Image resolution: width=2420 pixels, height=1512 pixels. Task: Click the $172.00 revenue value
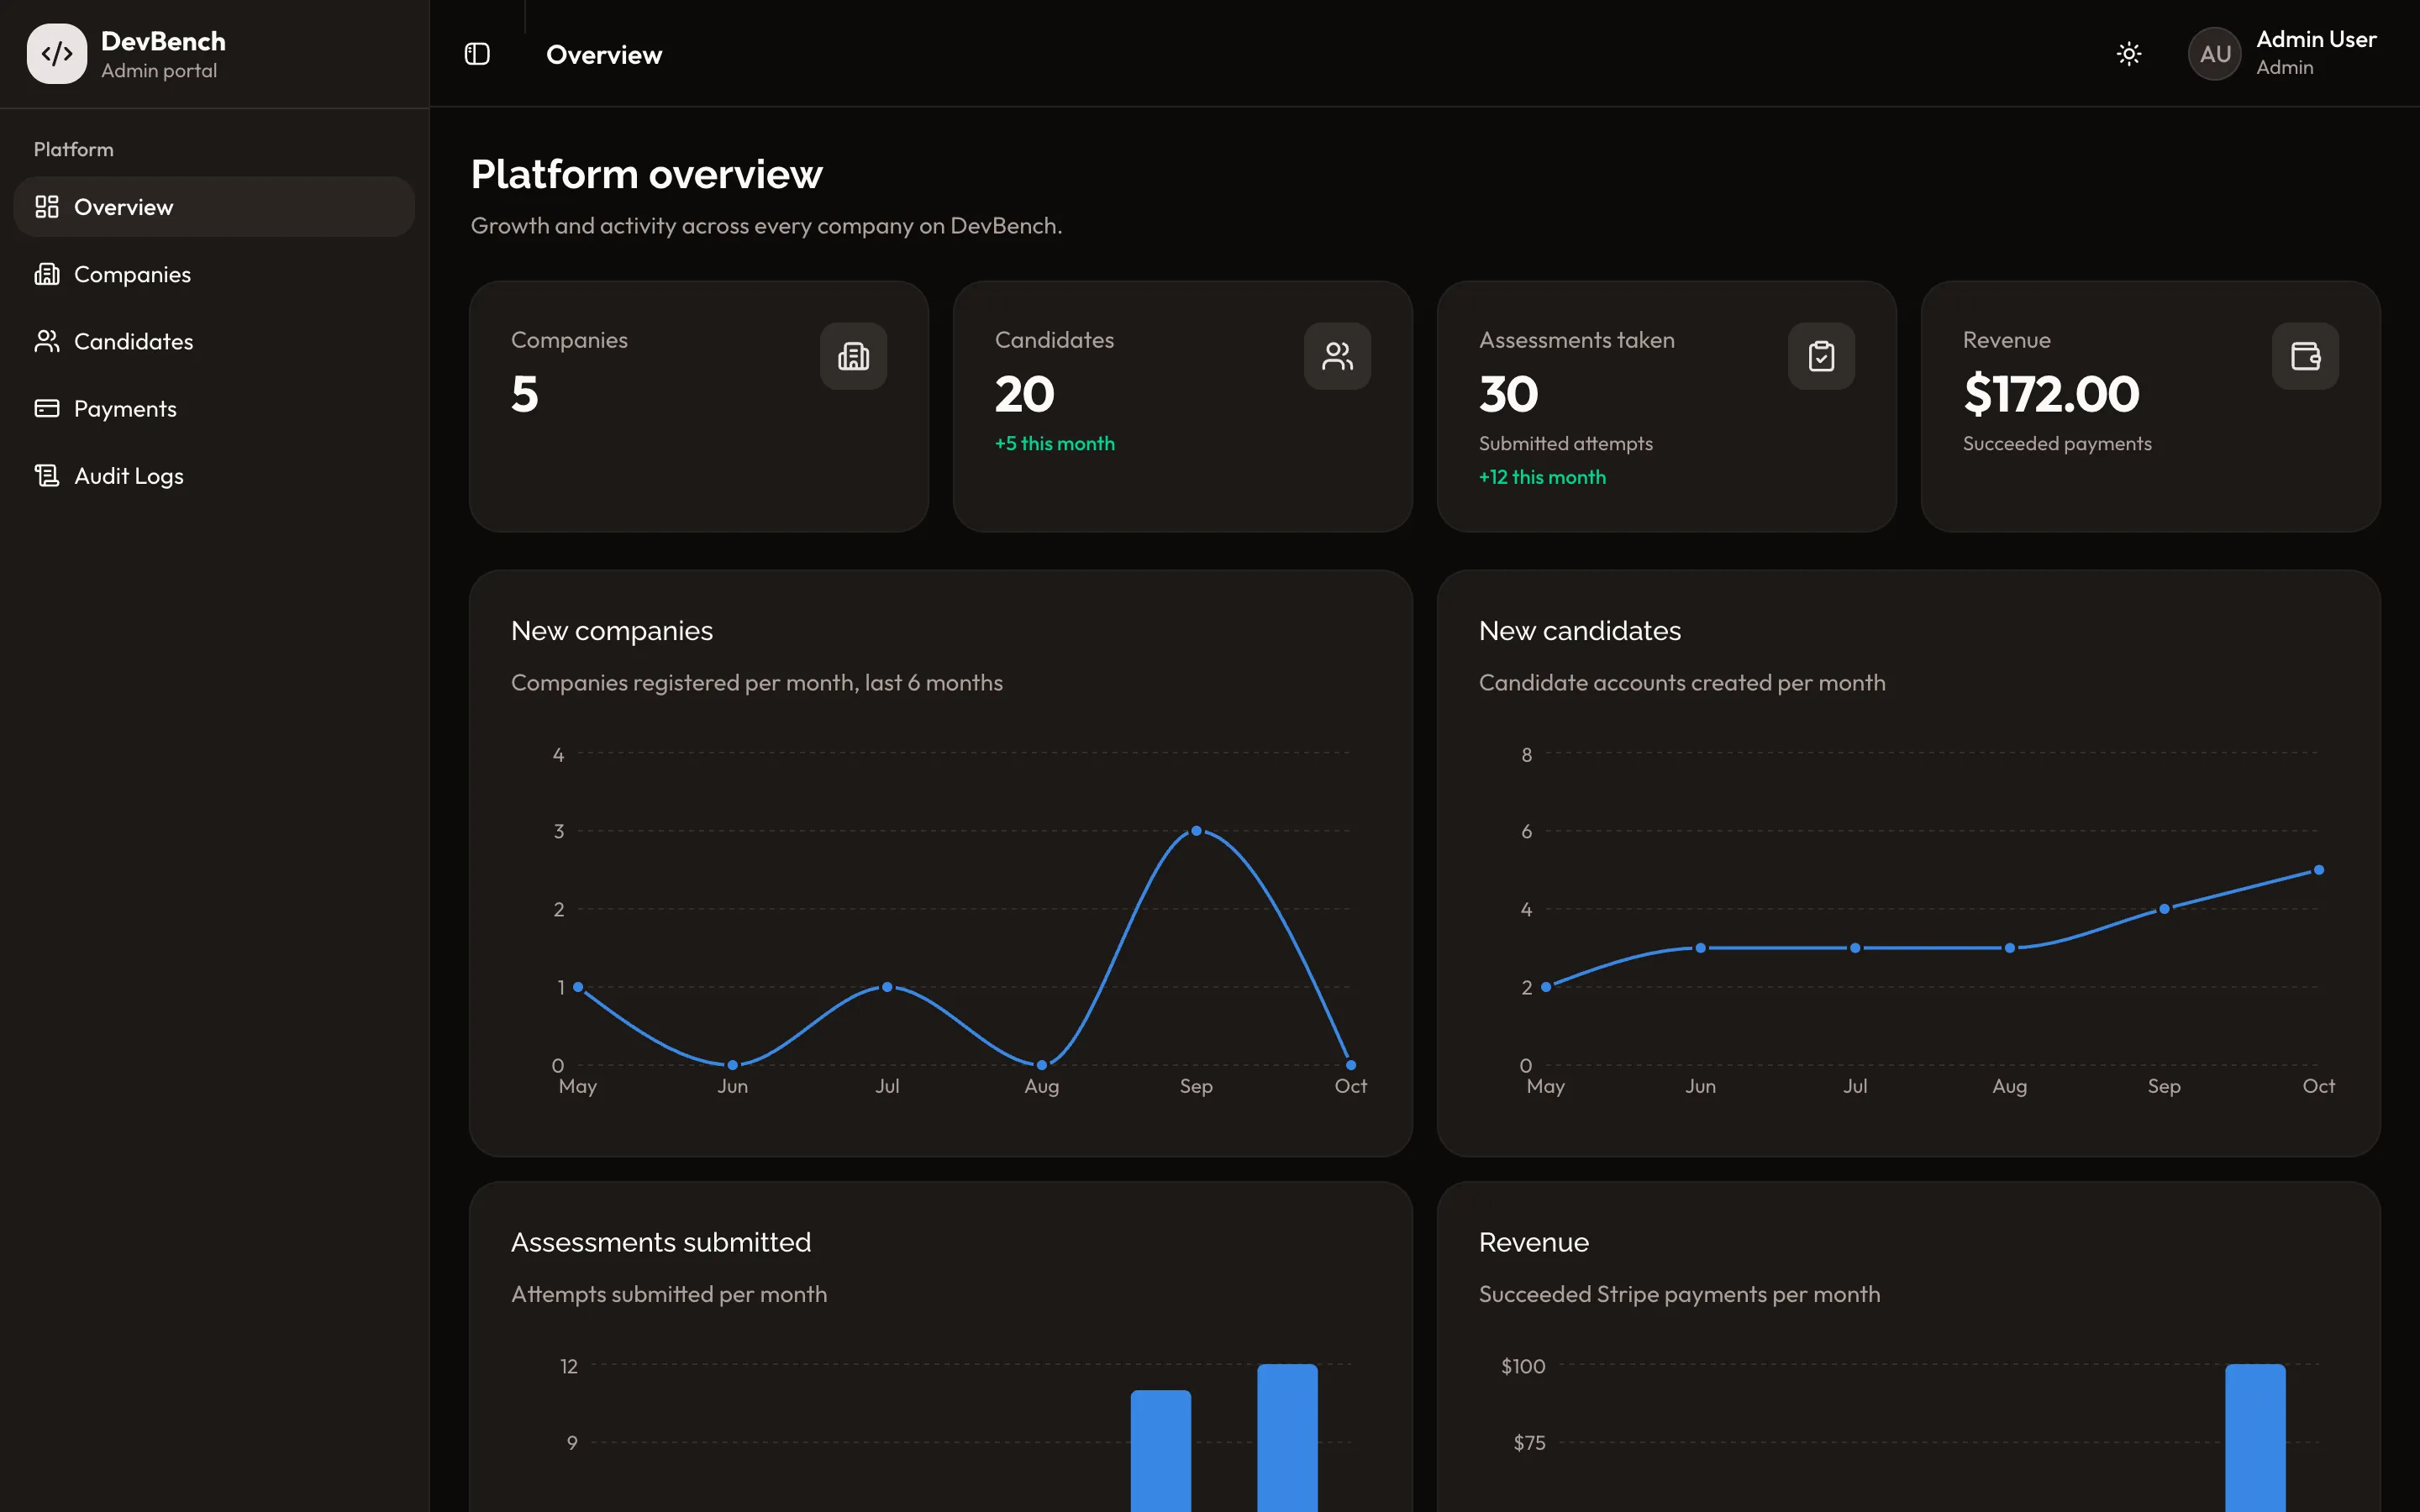2051,394
